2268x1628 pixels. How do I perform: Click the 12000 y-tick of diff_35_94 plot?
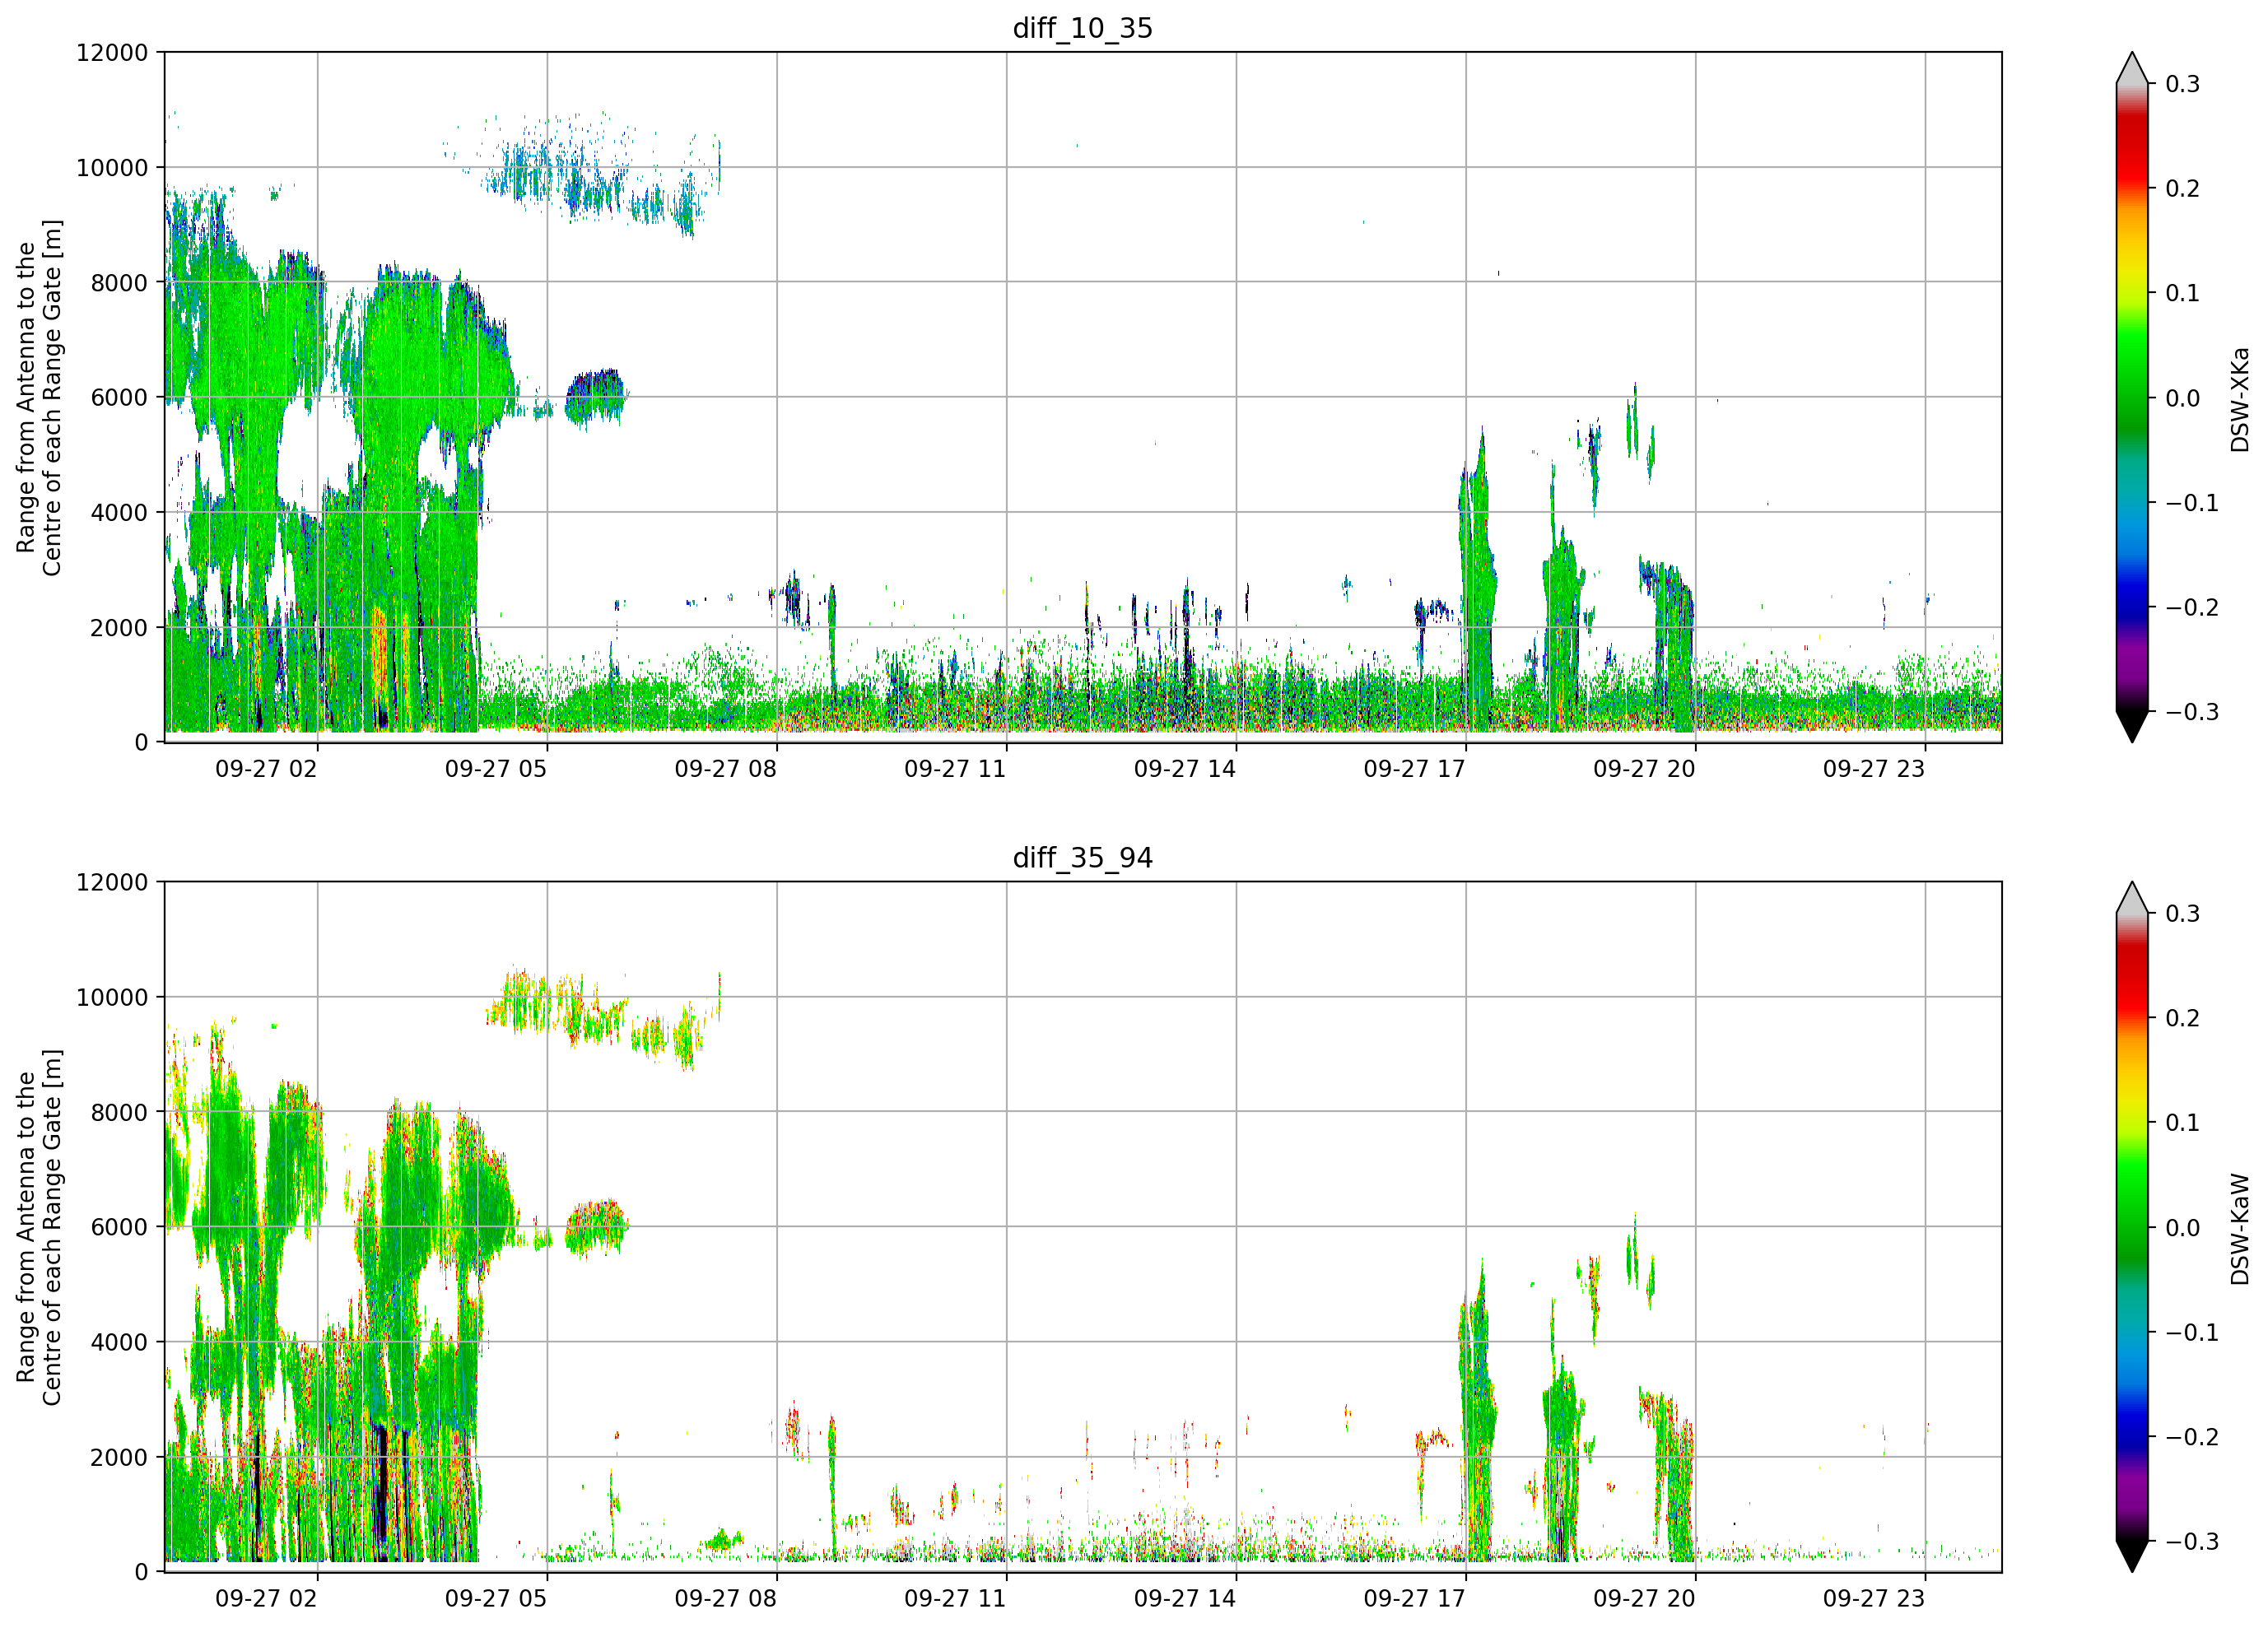[x=112, y=883]
